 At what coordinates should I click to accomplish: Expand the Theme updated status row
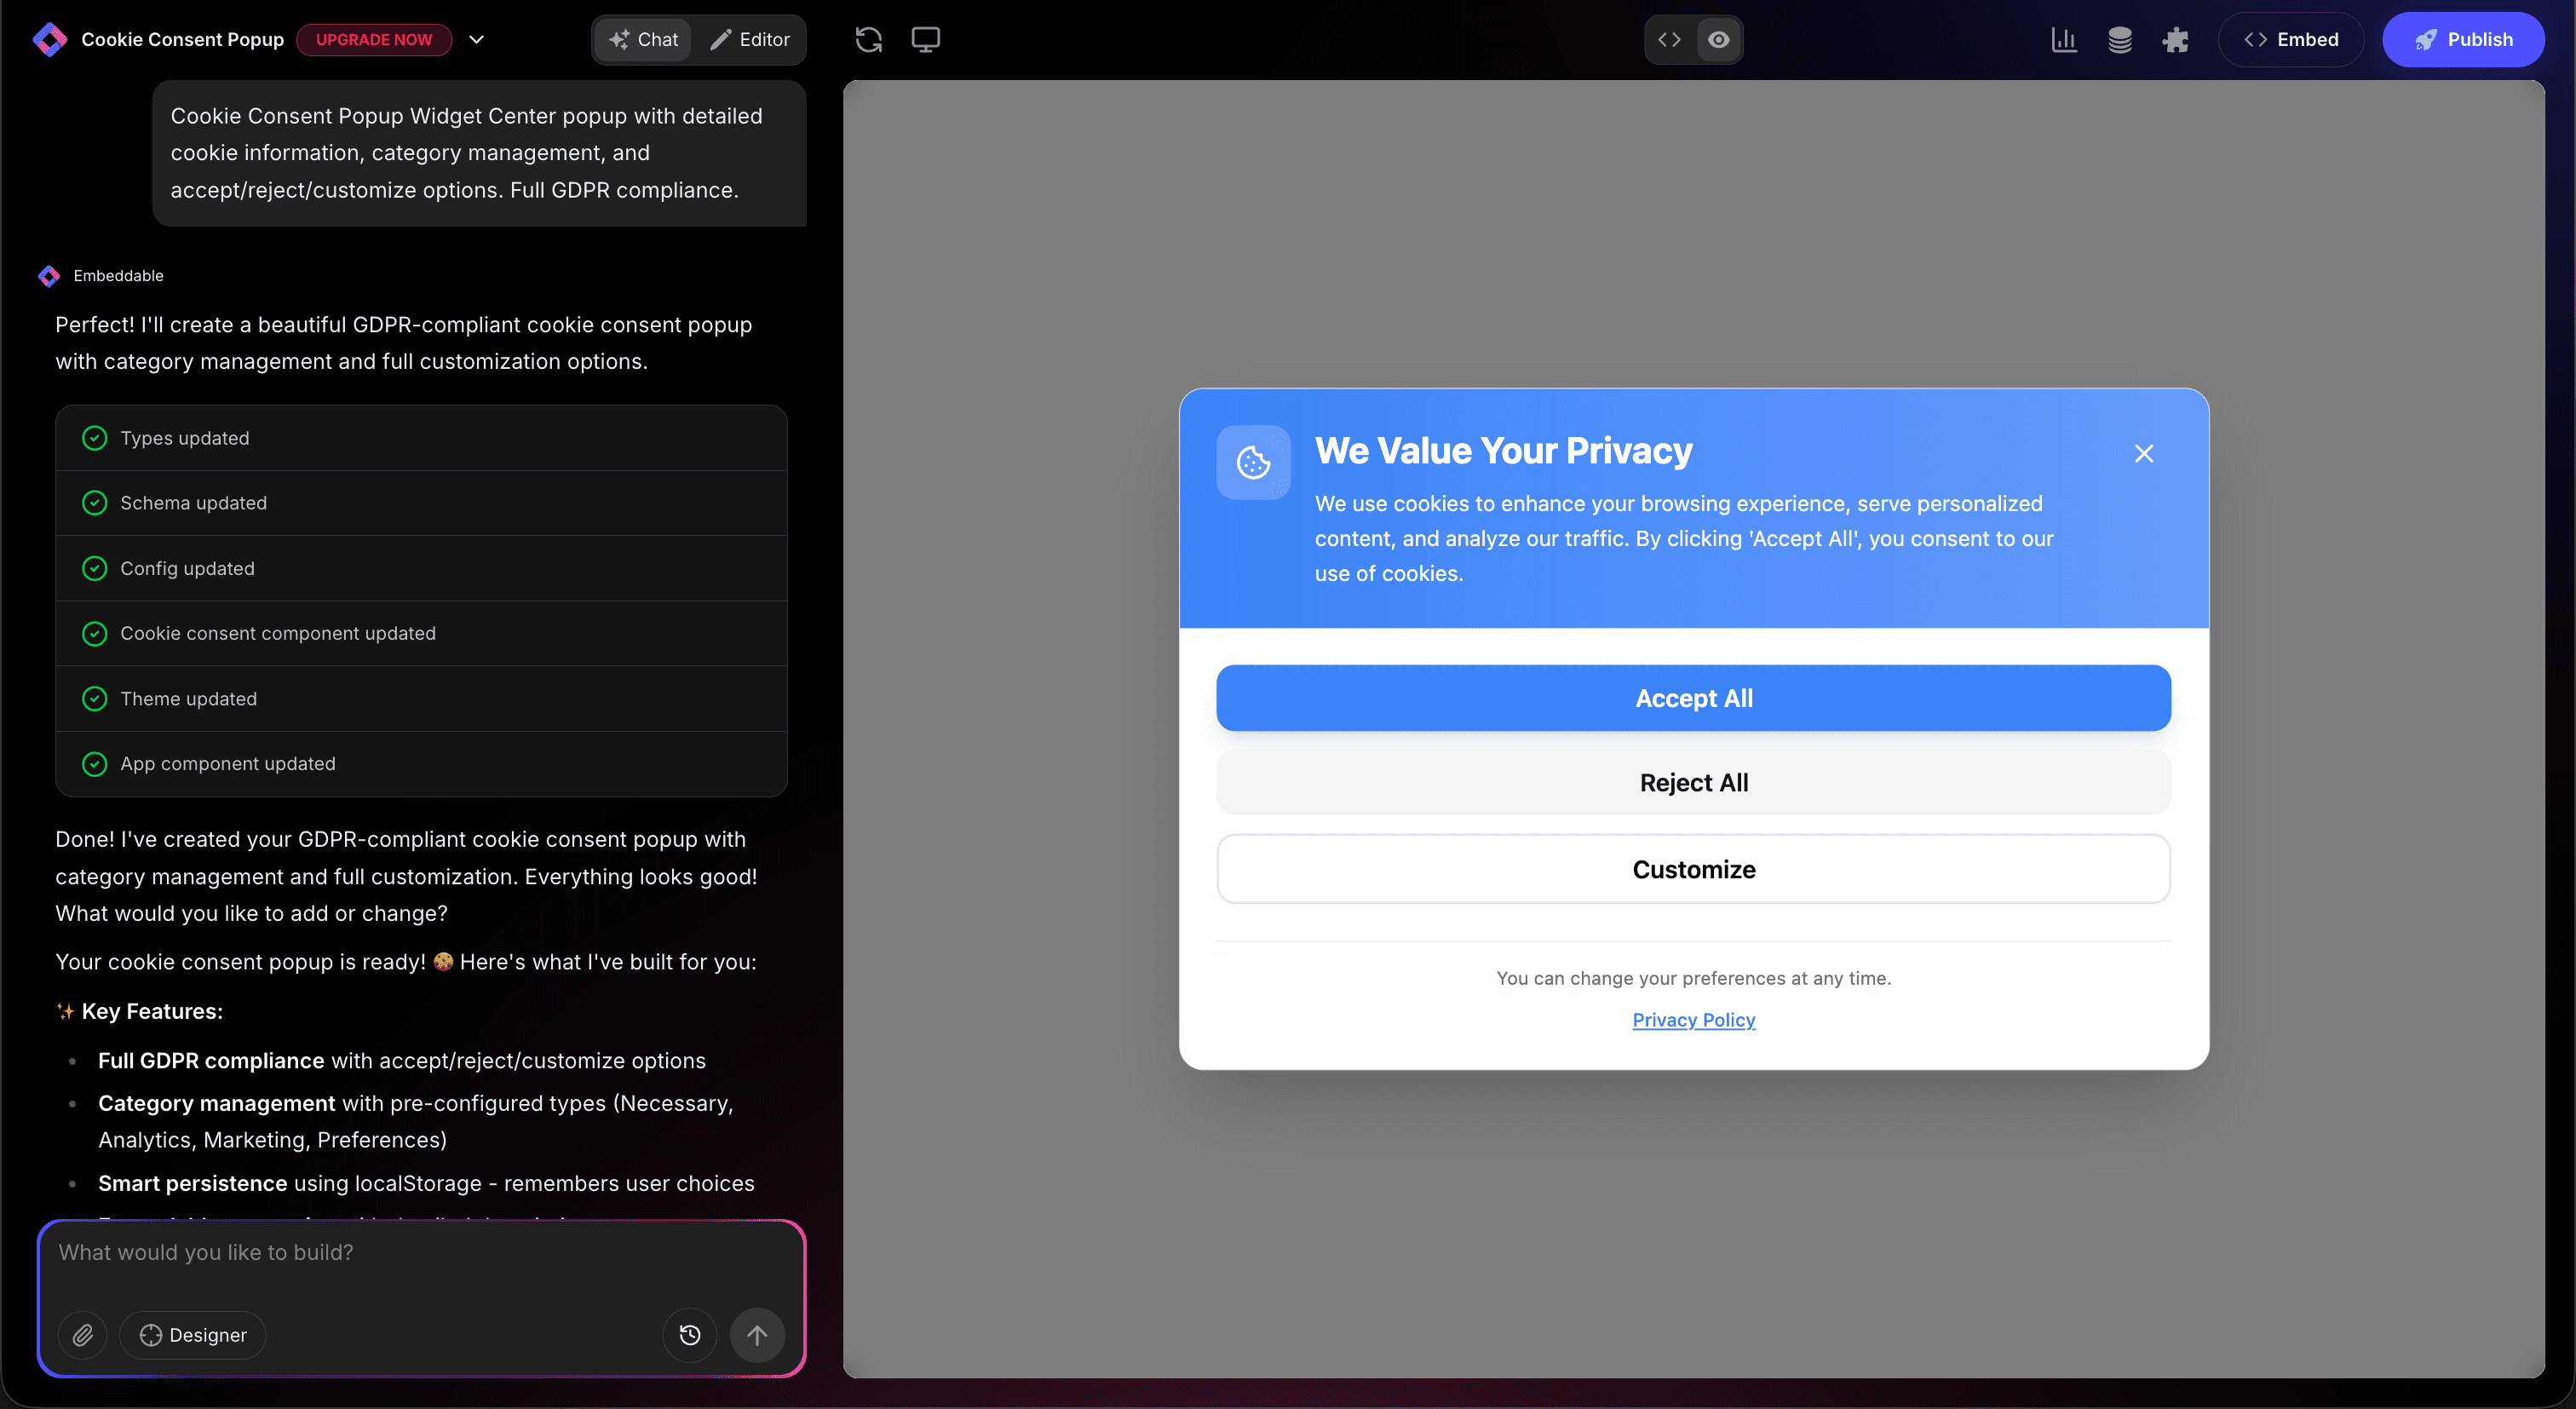click(421, 699)
